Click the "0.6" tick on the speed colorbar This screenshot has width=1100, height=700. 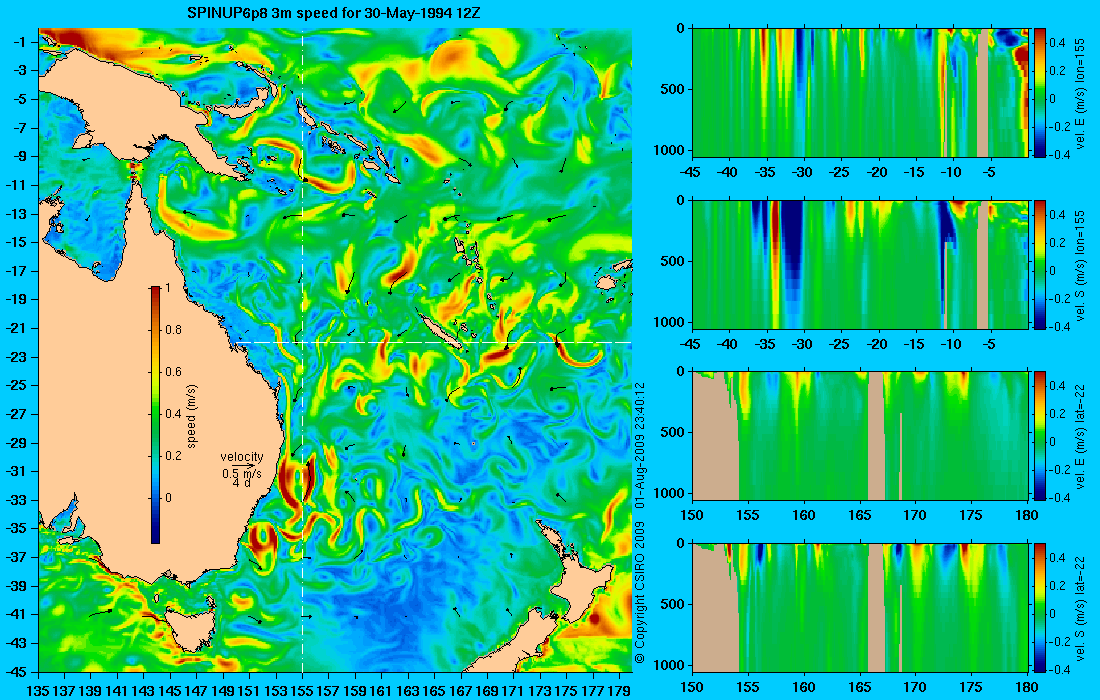173,372
